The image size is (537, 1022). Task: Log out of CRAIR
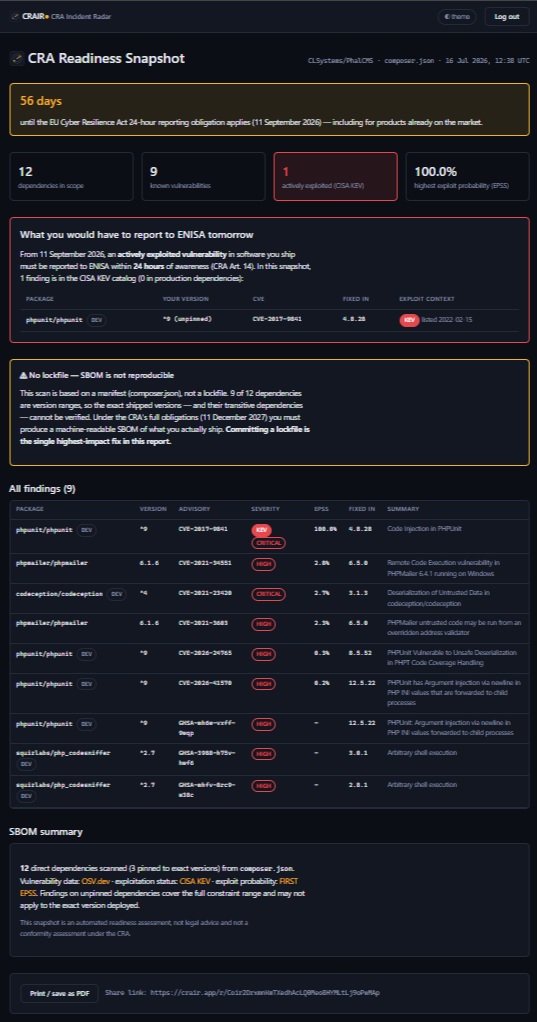pyautogui.click(x=507, y=16)
